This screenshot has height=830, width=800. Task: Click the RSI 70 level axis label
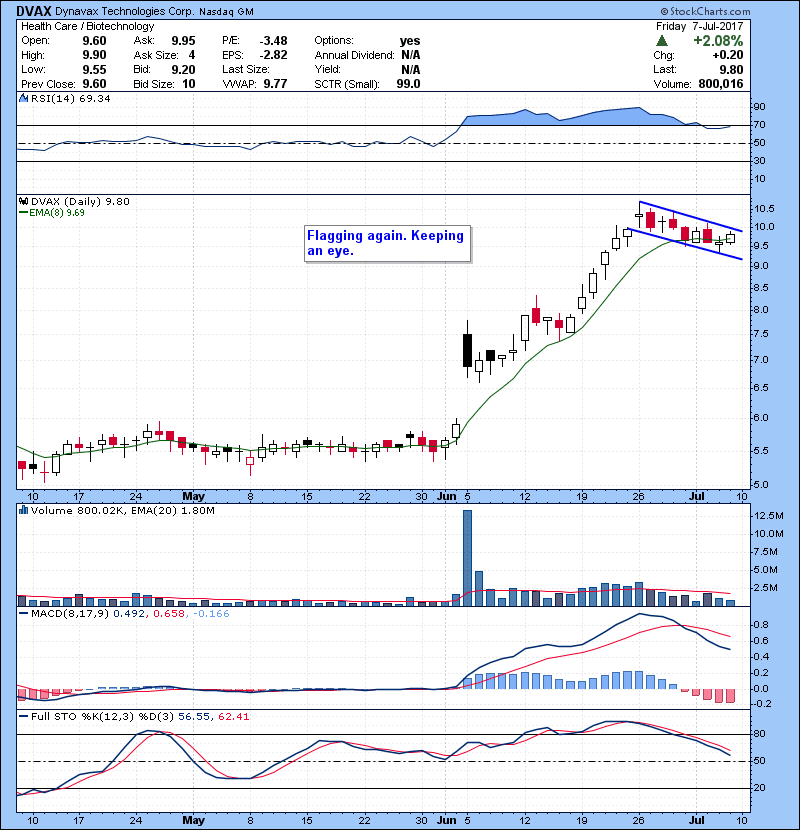(760, 125)
